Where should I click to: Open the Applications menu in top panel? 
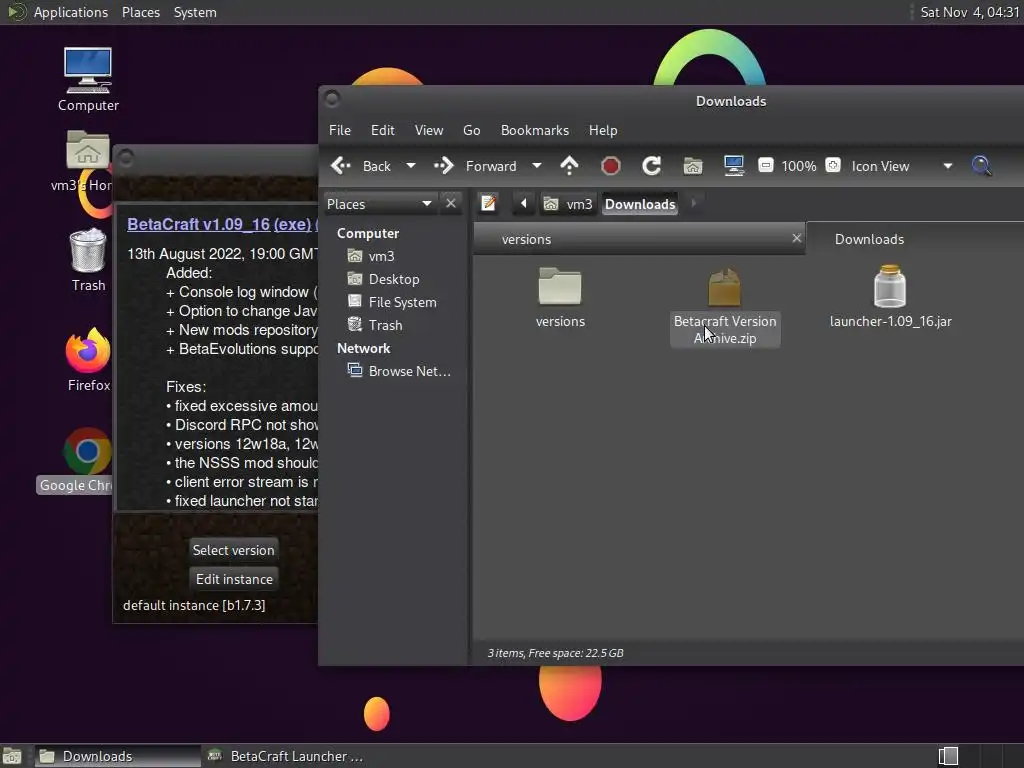coord(71,12)
